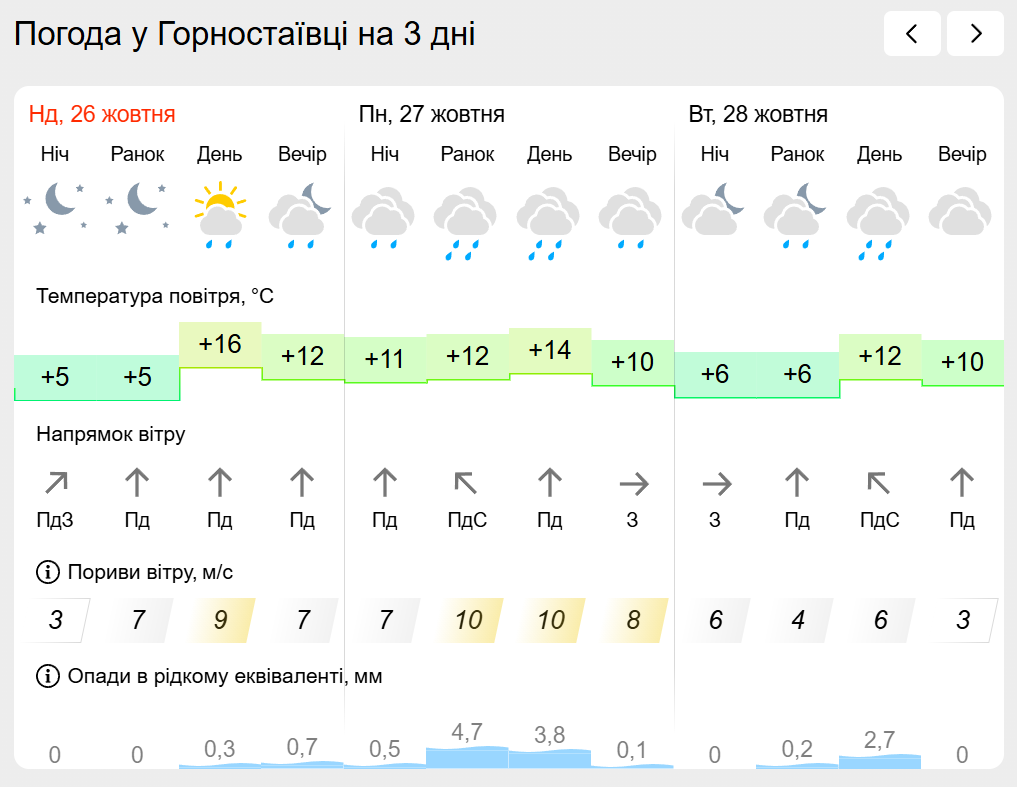Click the next arrow button
The height and width of the screenshot is (787, 1017).
coord(975,34)
